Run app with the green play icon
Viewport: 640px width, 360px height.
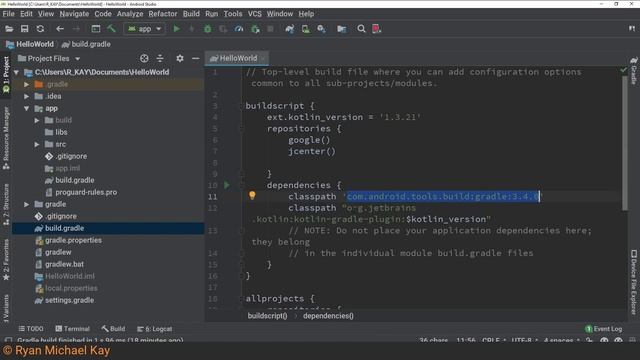point(176,29)
